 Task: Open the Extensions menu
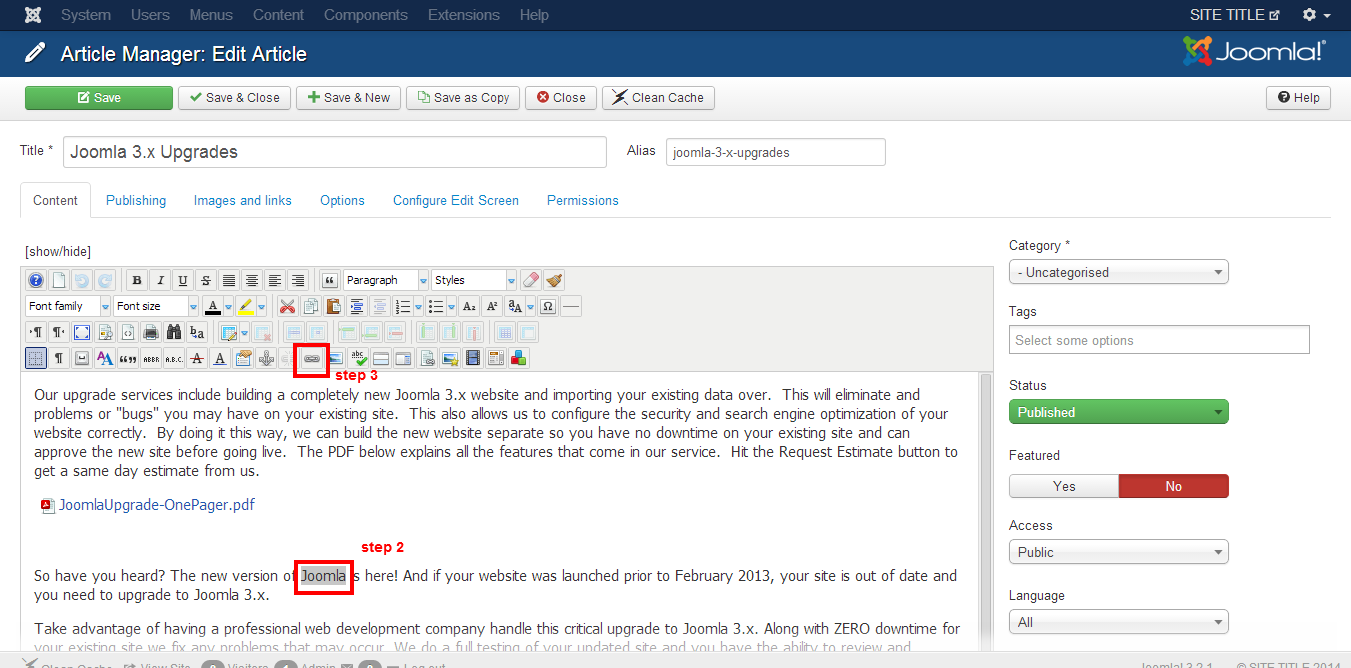[464, 15]
